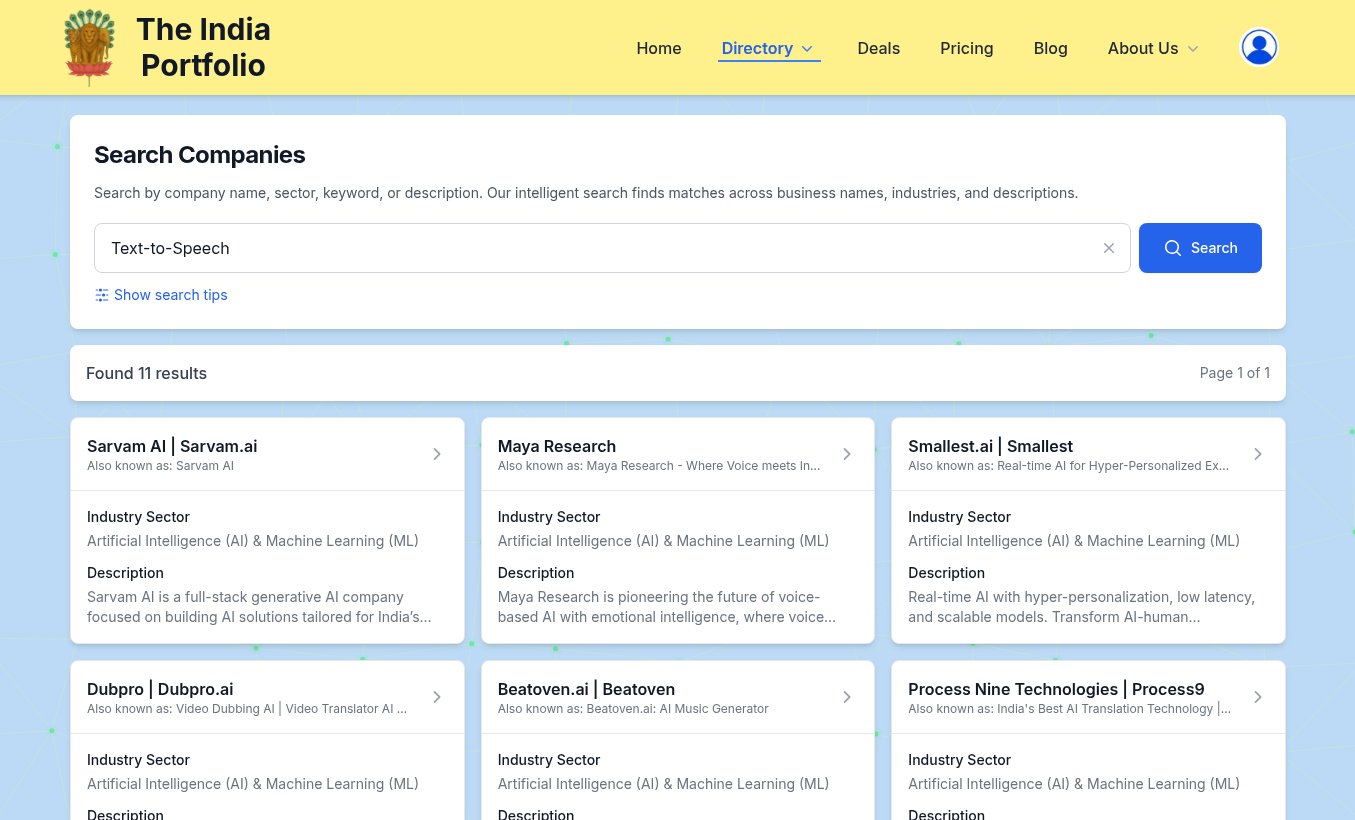
Task: Click Also known as: Sarvam AI text
Action: tap(160, 466)
